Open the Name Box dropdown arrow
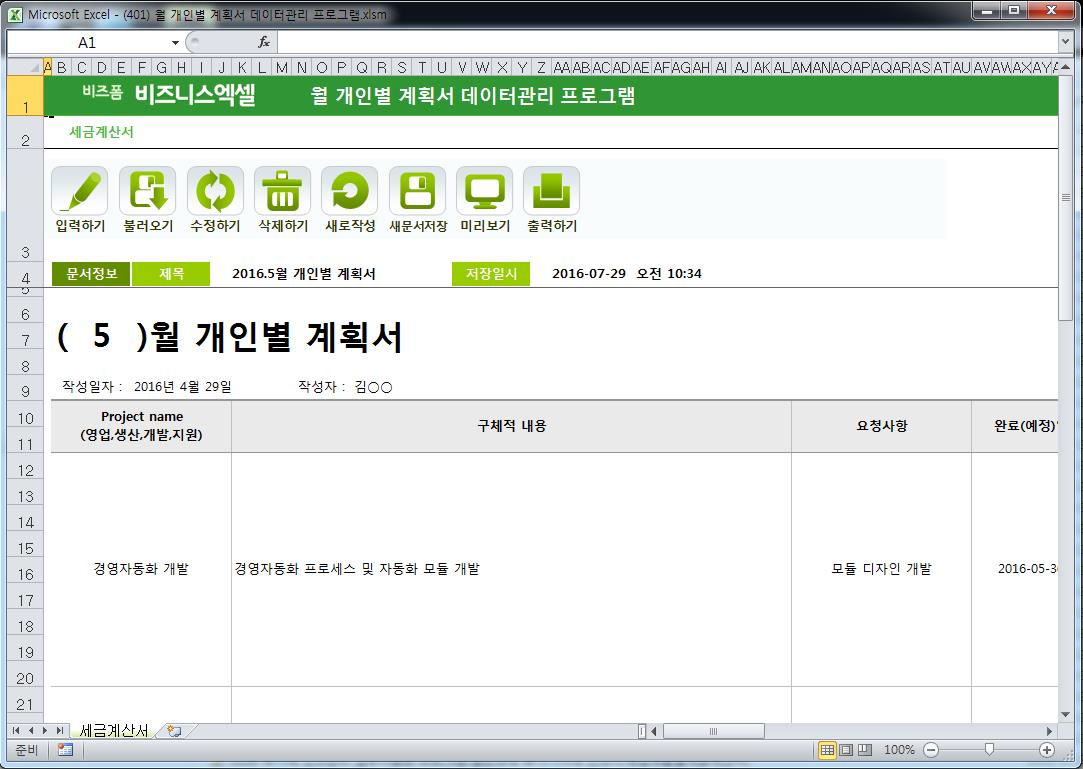 [175, 43]
